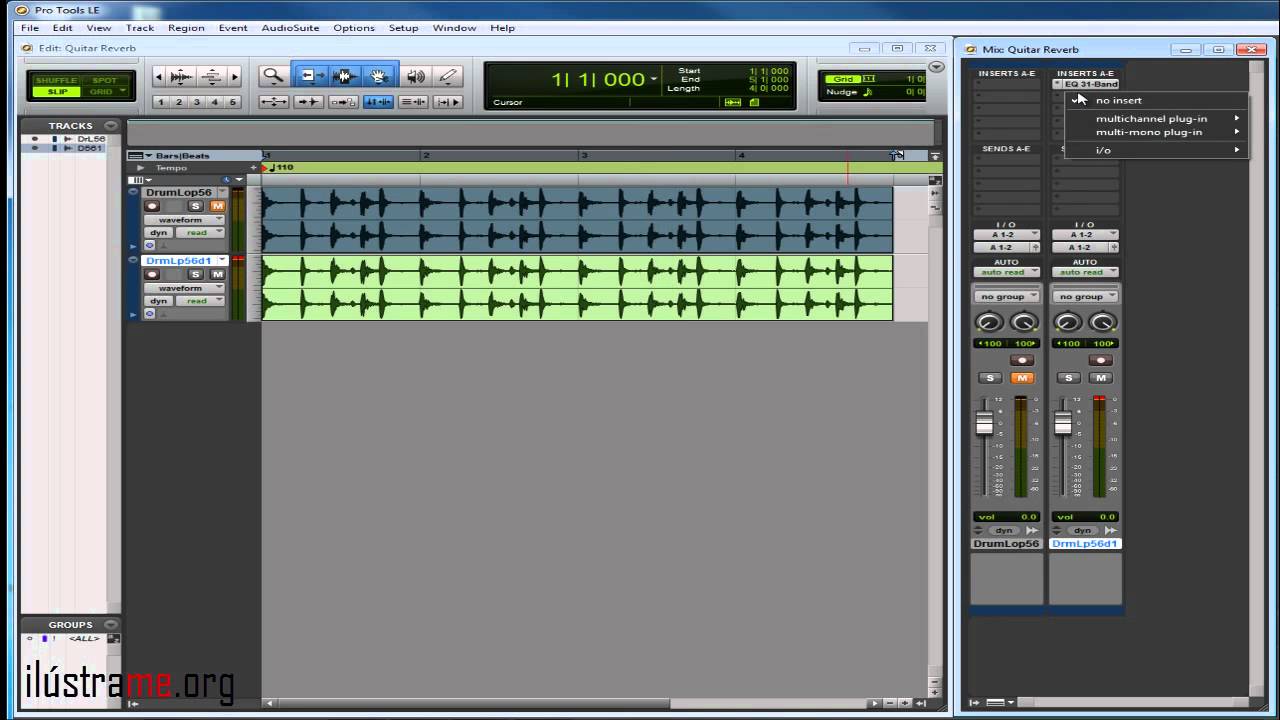Screen dimensions: 1280x720
Task: Open DrumLop56 mixer 'no group' selector
Action: (1007, 296)
